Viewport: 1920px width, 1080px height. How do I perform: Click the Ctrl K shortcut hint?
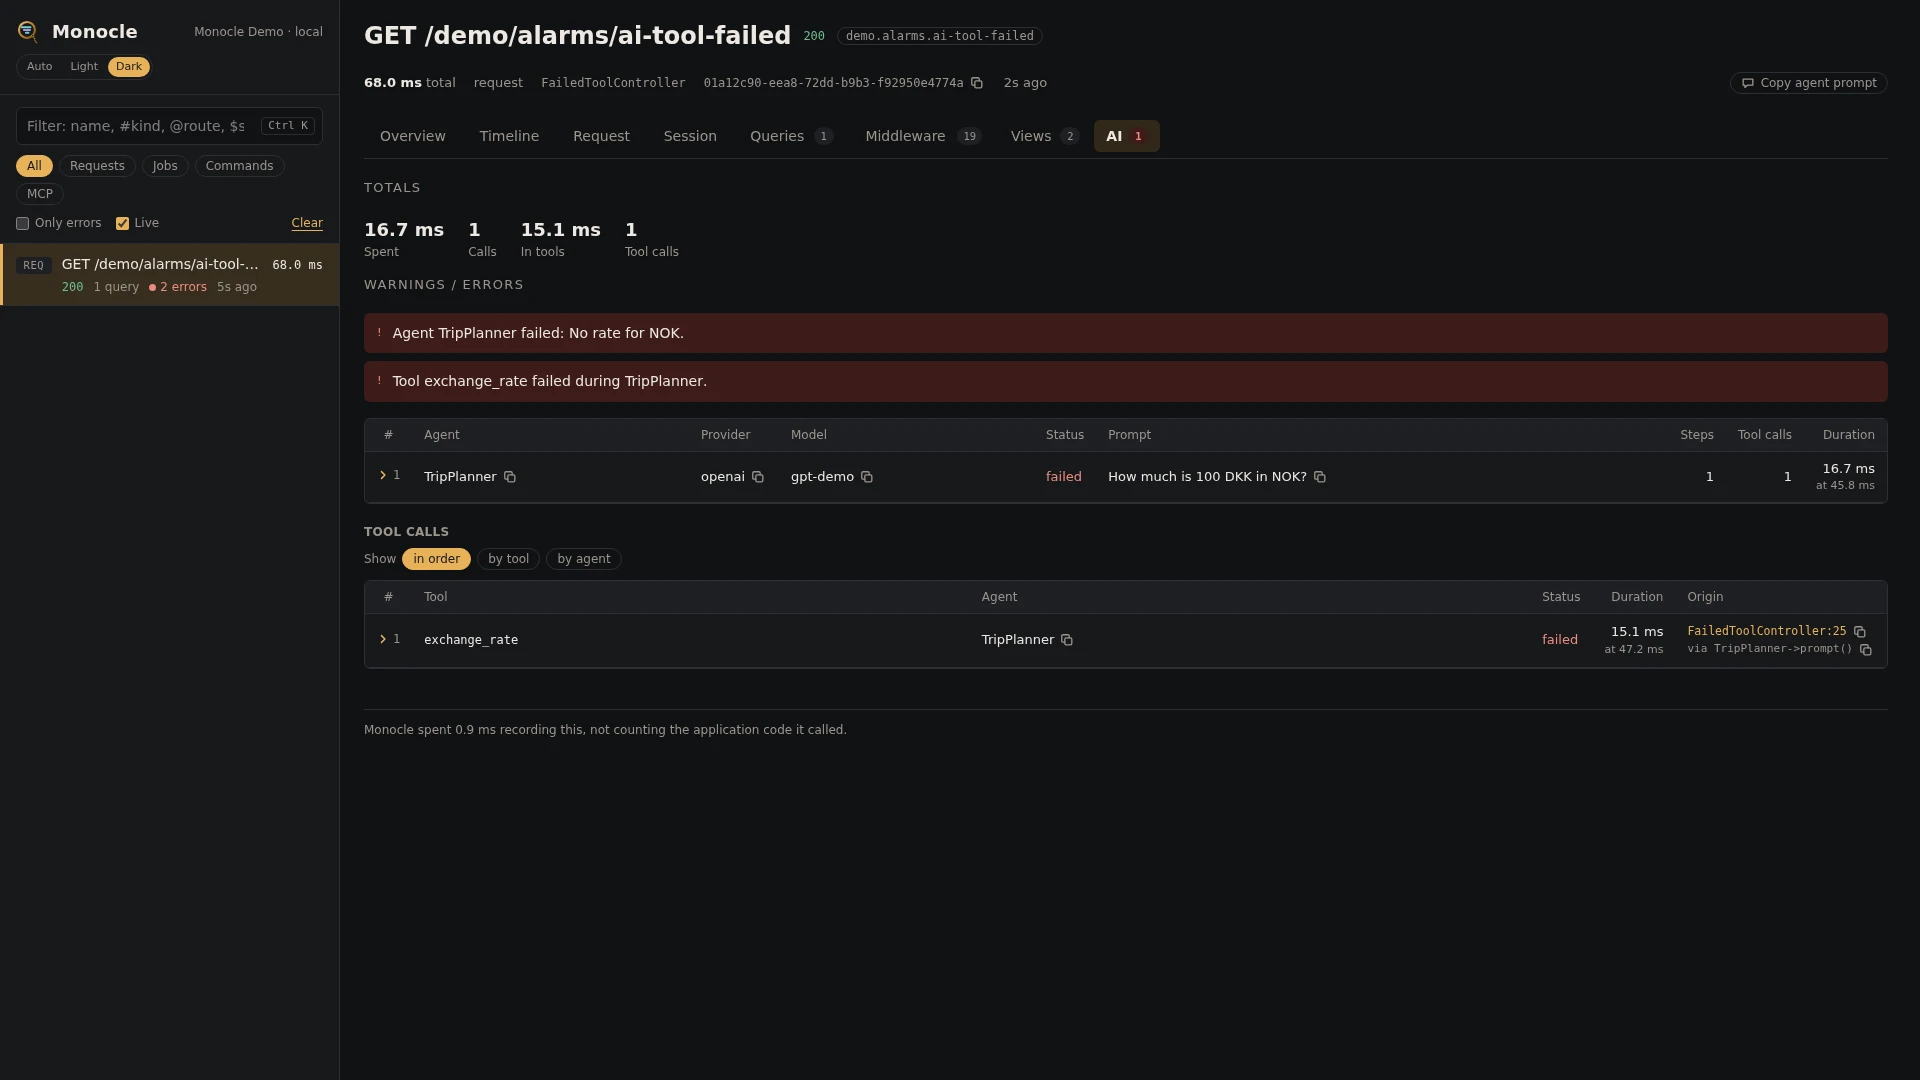pyautogui.click(x=288, y=126)
